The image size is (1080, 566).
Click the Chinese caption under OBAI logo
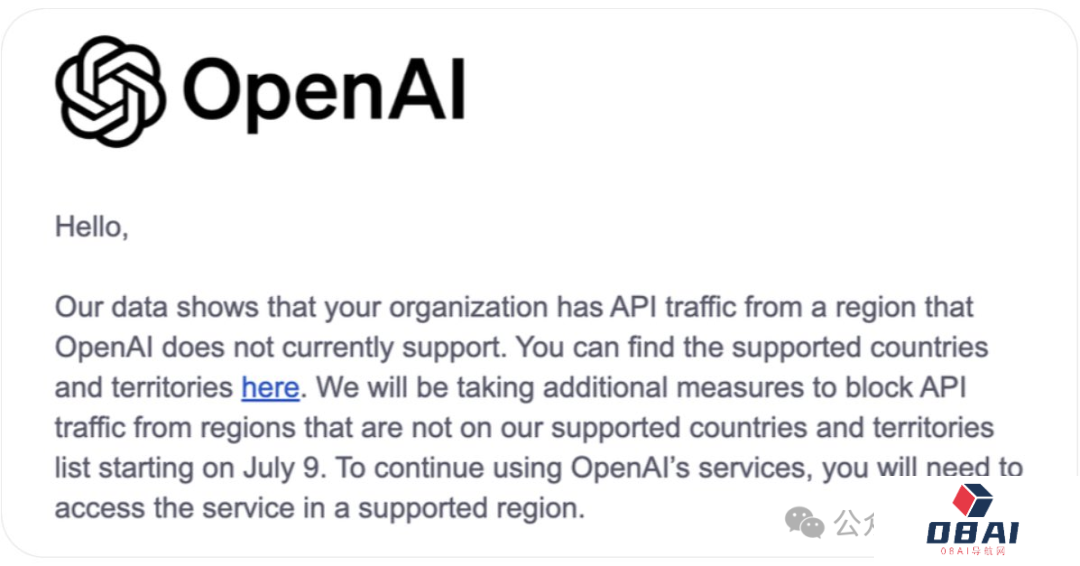(971, 551)
